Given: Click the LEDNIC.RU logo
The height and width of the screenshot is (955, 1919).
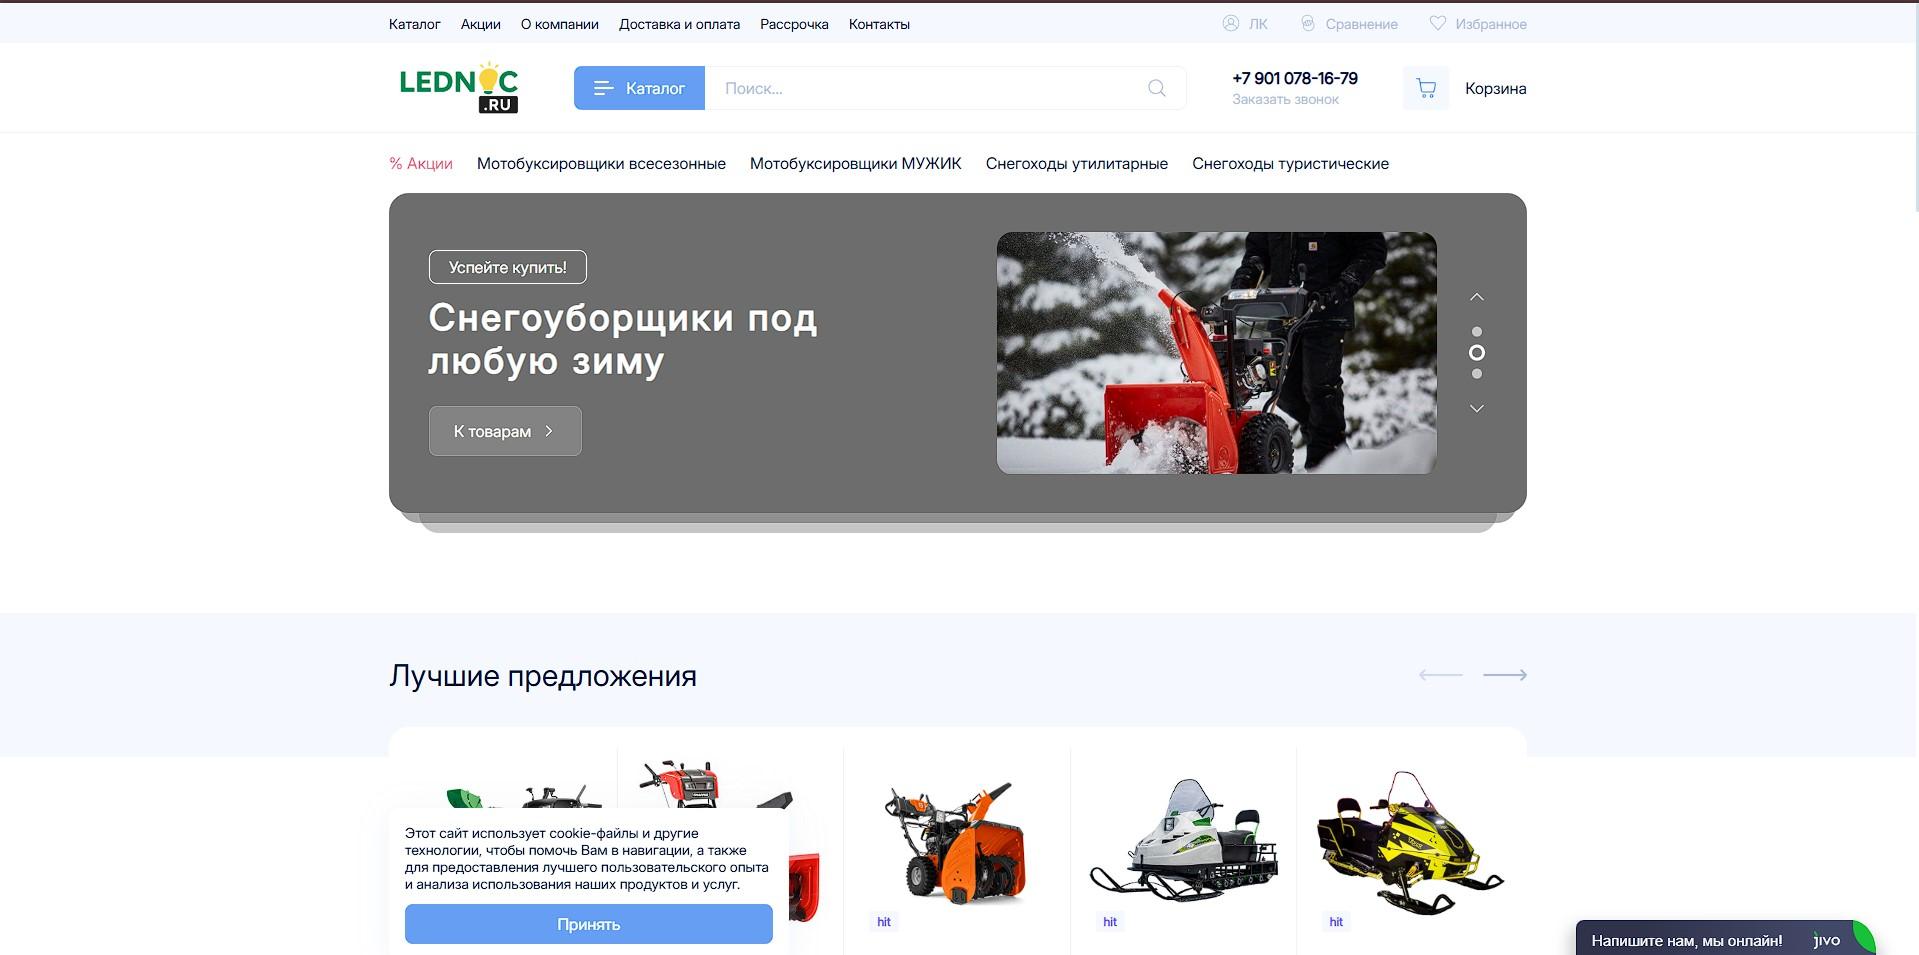Looking at the screenshot, I should (459, 88).
